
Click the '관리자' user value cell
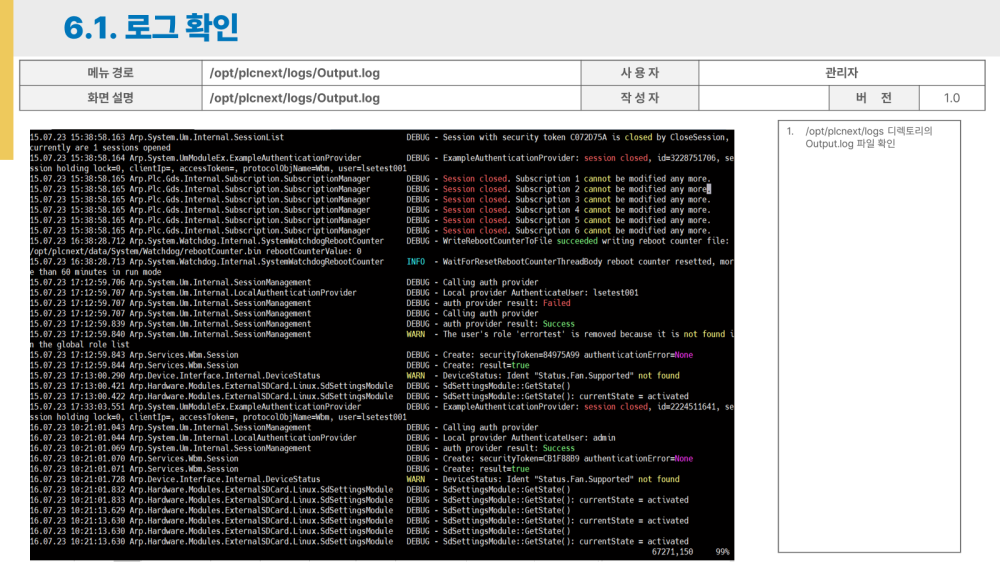[x=841, y=73]
